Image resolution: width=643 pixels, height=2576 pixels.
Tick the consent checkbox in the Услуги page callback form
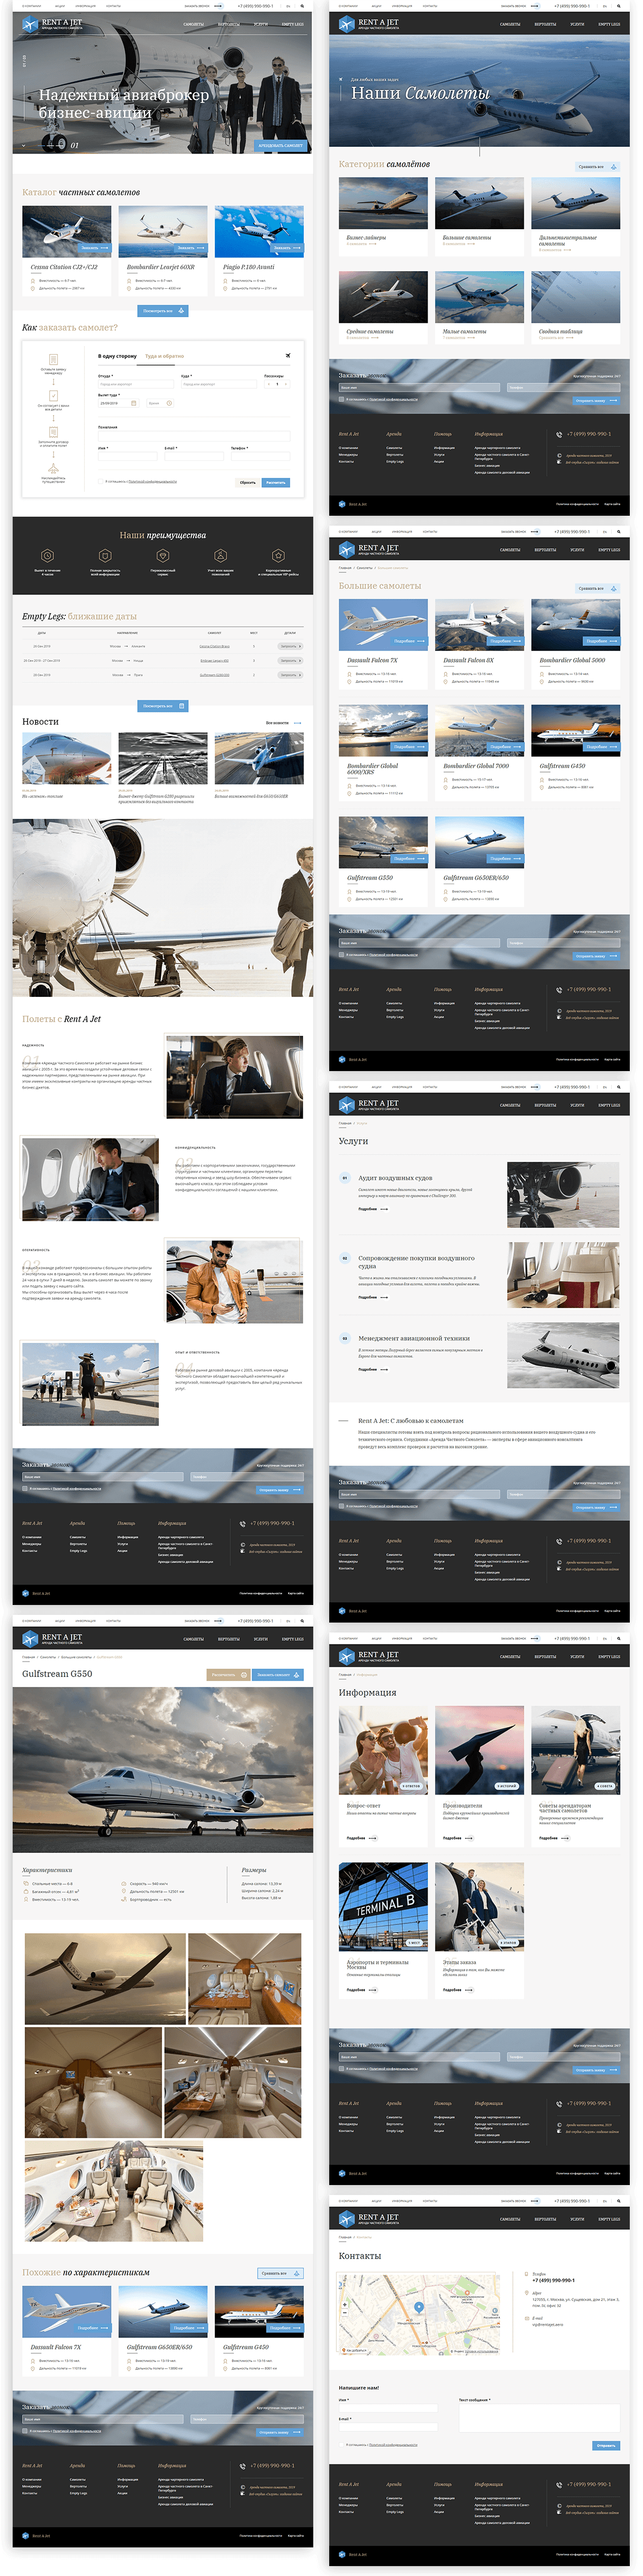342,1506
